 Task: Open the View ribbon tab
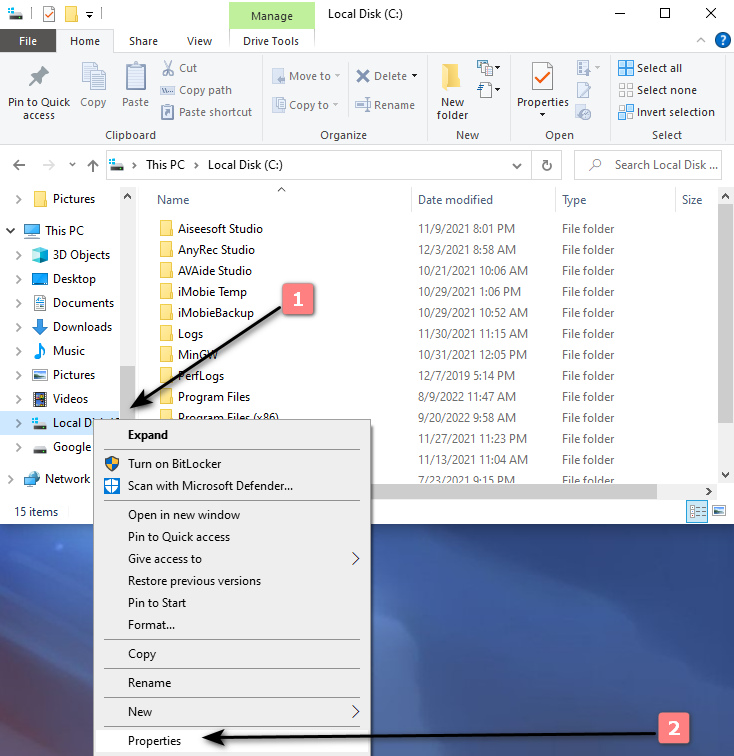coord(199,41)
